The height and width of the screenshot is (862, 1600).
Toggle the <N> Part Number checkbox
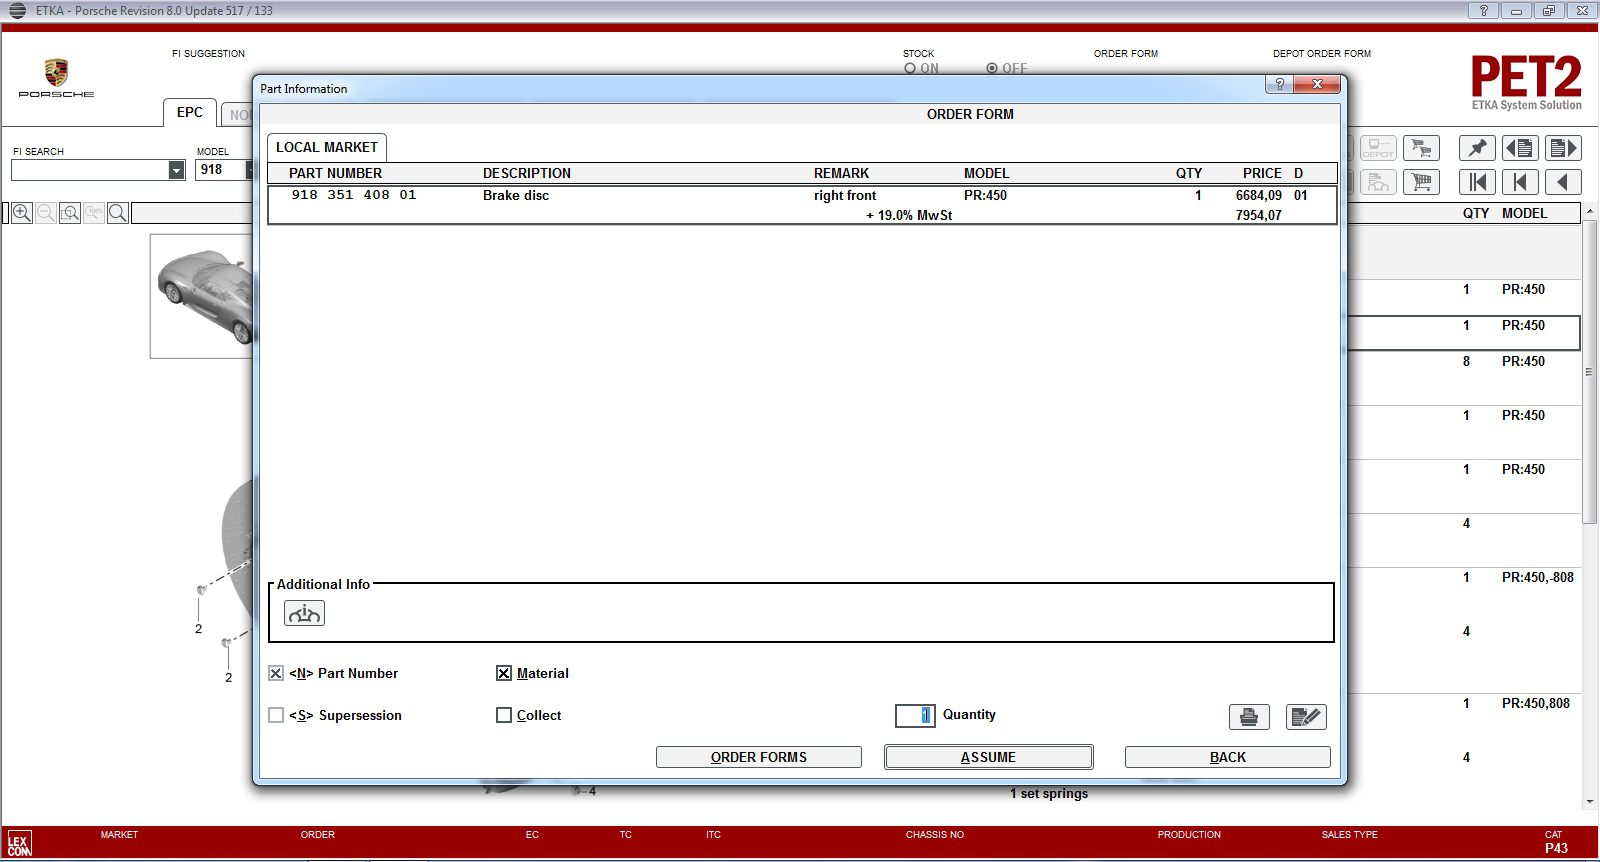[x=276, y=674]
